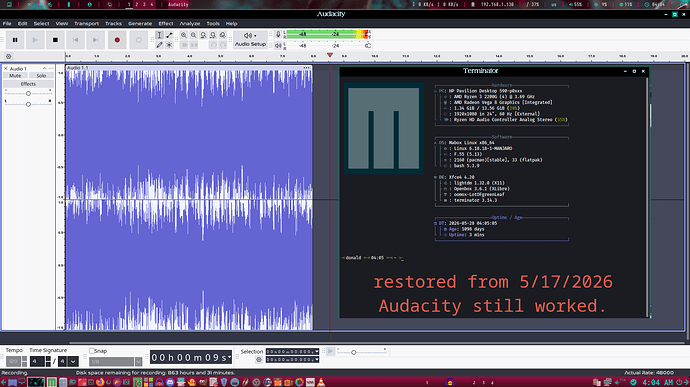Open the selection toolbar gear settings
Screen dimensions: 690x387
tap(259, 360)
